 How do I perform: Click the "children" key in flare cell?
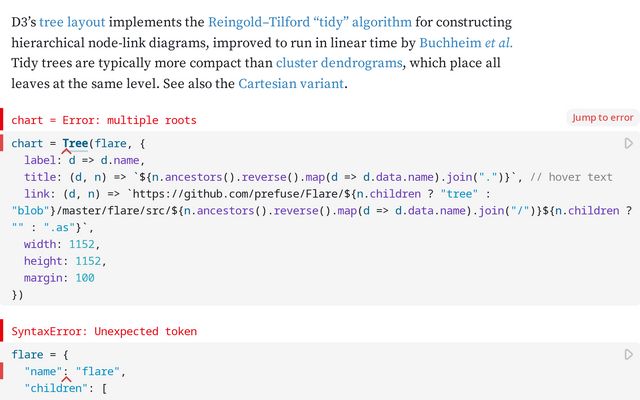pos(56,389)
